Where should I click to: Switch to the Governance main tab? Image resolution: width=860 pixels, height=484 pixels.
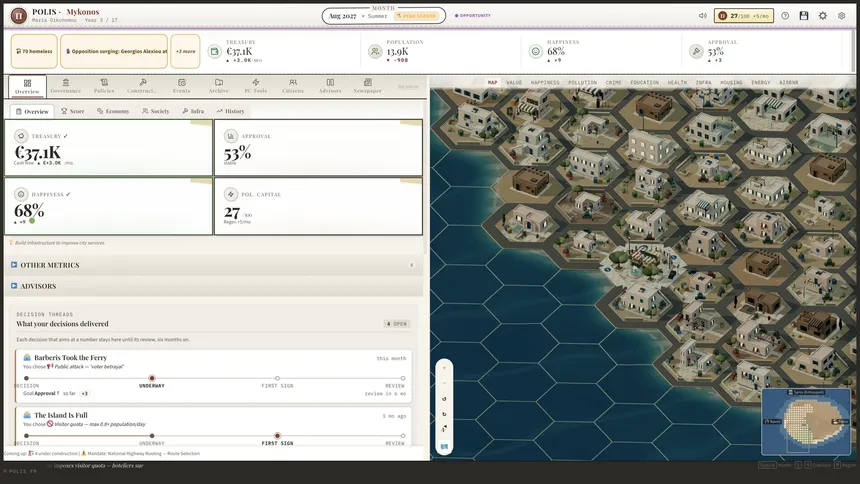(66, 86)
